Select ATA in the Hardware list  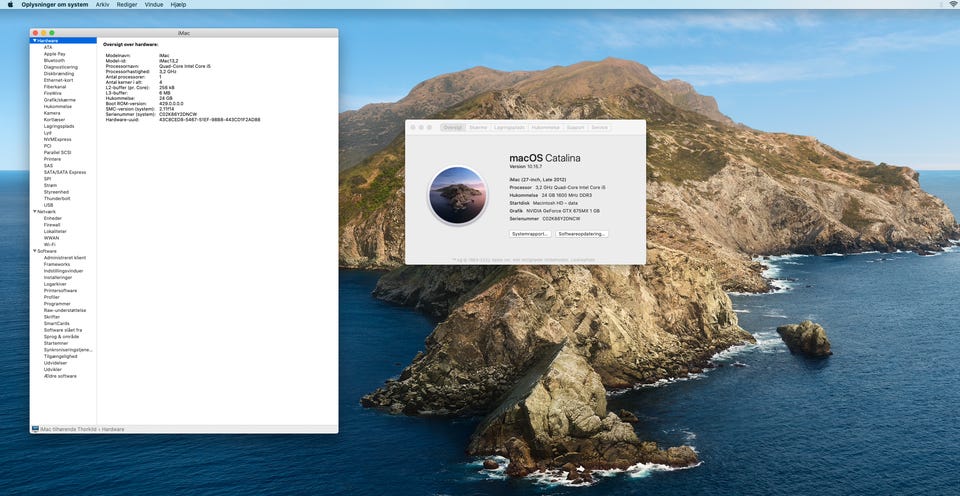[48, 47]
